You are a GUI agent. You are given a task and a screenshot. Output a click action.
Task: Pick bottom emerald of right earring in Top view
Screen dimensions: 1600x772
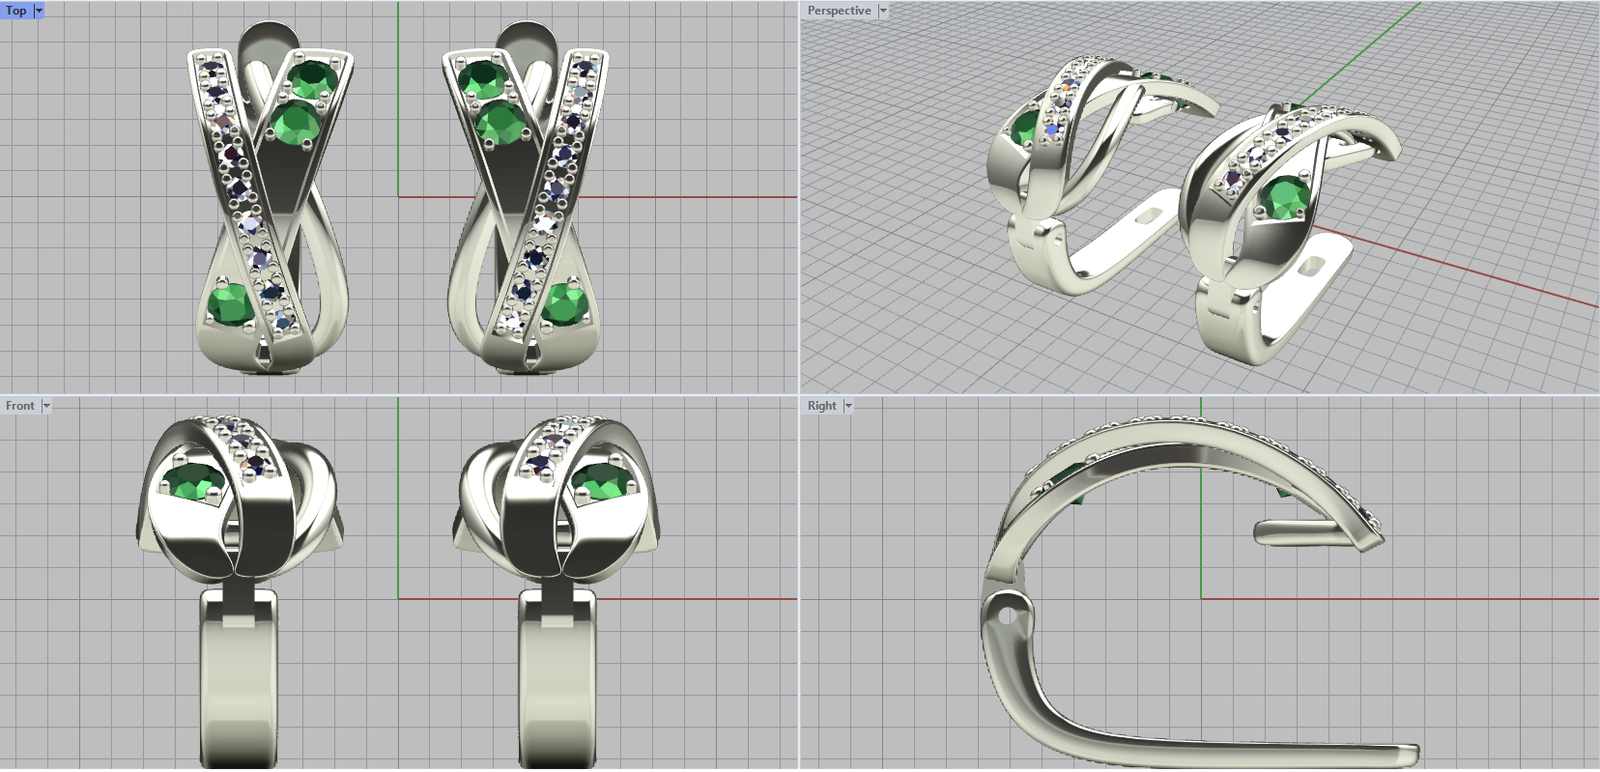[x=564, y=304]
